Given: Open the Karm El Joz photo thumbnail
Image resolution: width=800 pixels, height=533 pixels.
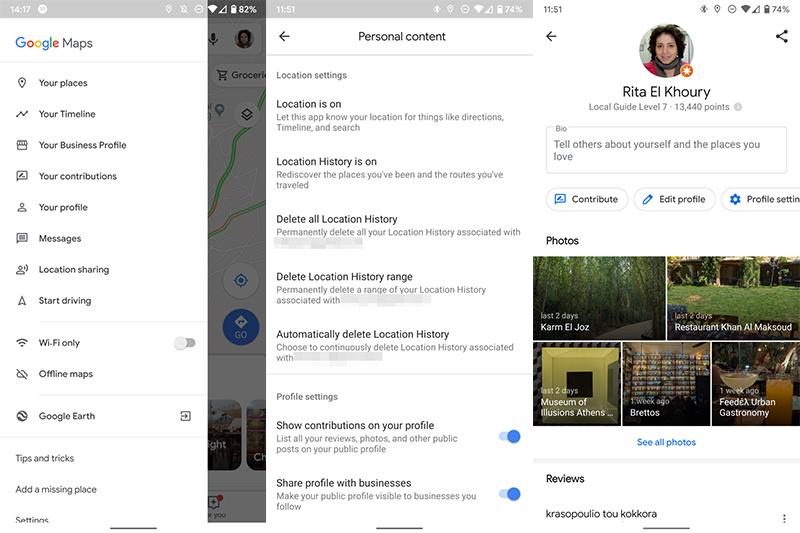Looking at the screenshot, I should pos(599,298).
